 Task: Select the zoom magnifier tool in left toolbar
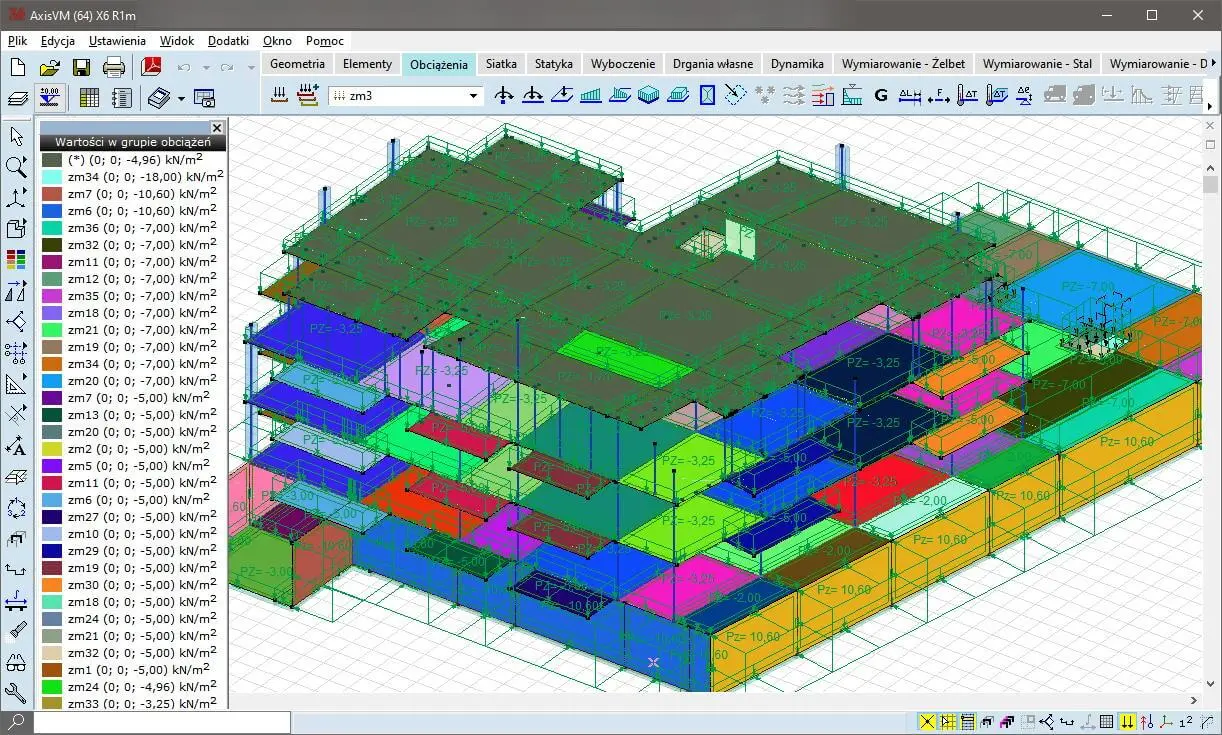16,167
